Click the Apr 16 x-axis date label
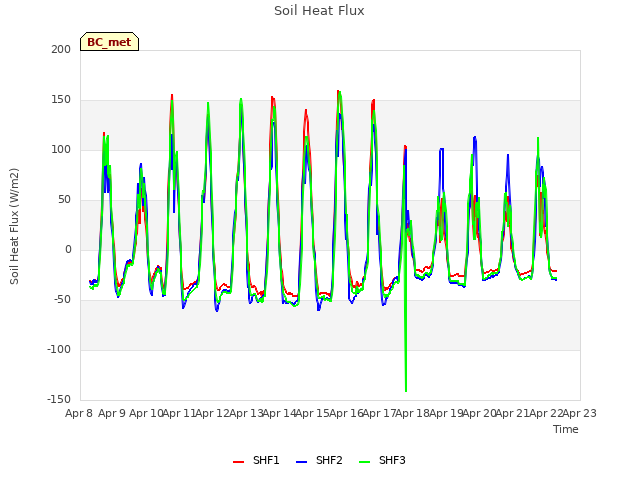The height and width of the screenshot is (480, 640). coord(346,413)
